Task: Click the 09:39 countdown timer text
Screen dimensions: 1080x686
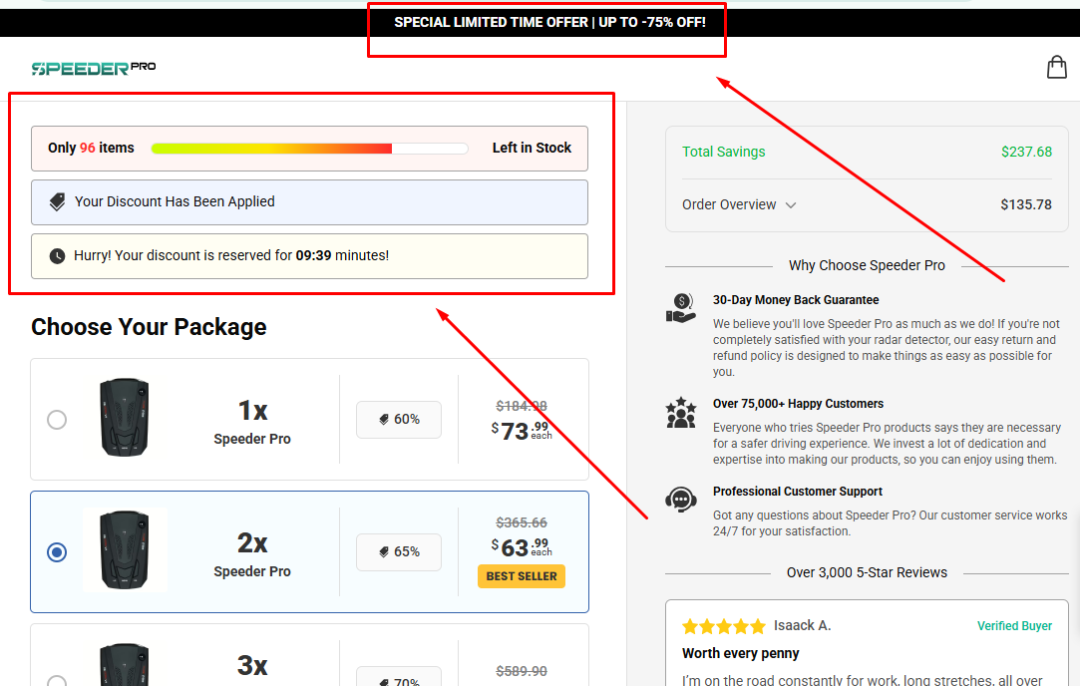Action: tap(313, 256)
